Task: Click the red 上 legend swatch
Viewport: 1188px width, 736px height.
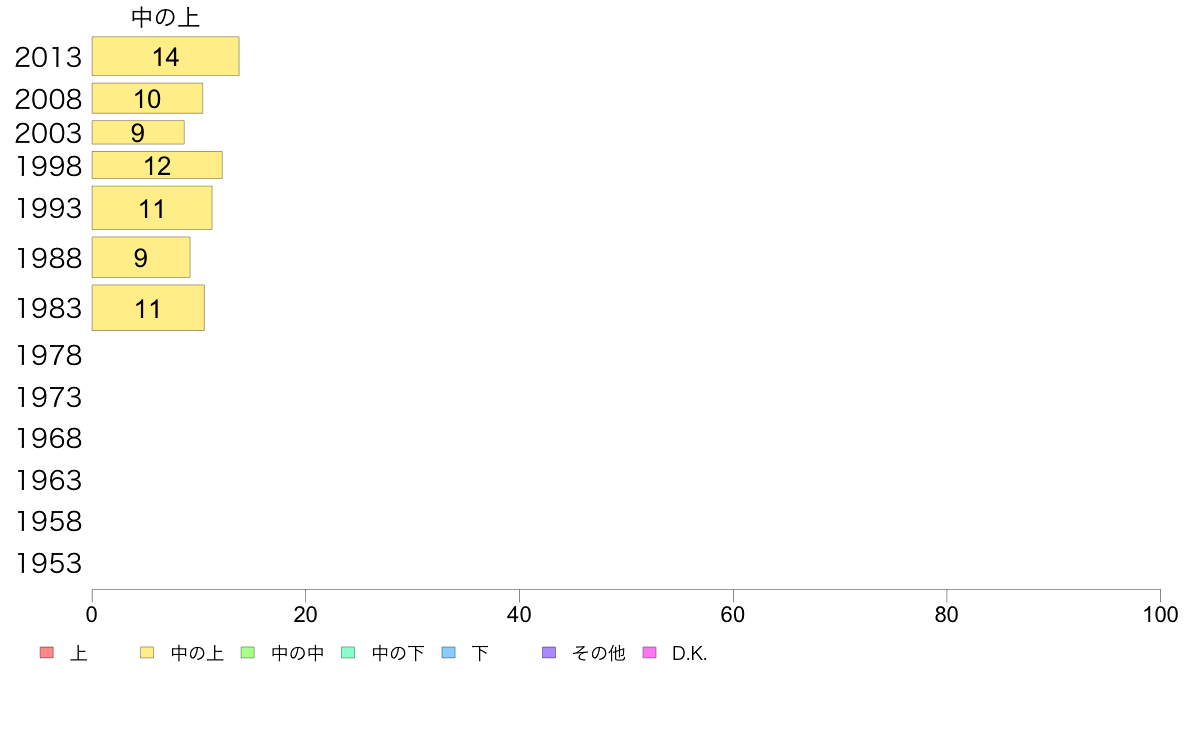Action: point(47,653)
